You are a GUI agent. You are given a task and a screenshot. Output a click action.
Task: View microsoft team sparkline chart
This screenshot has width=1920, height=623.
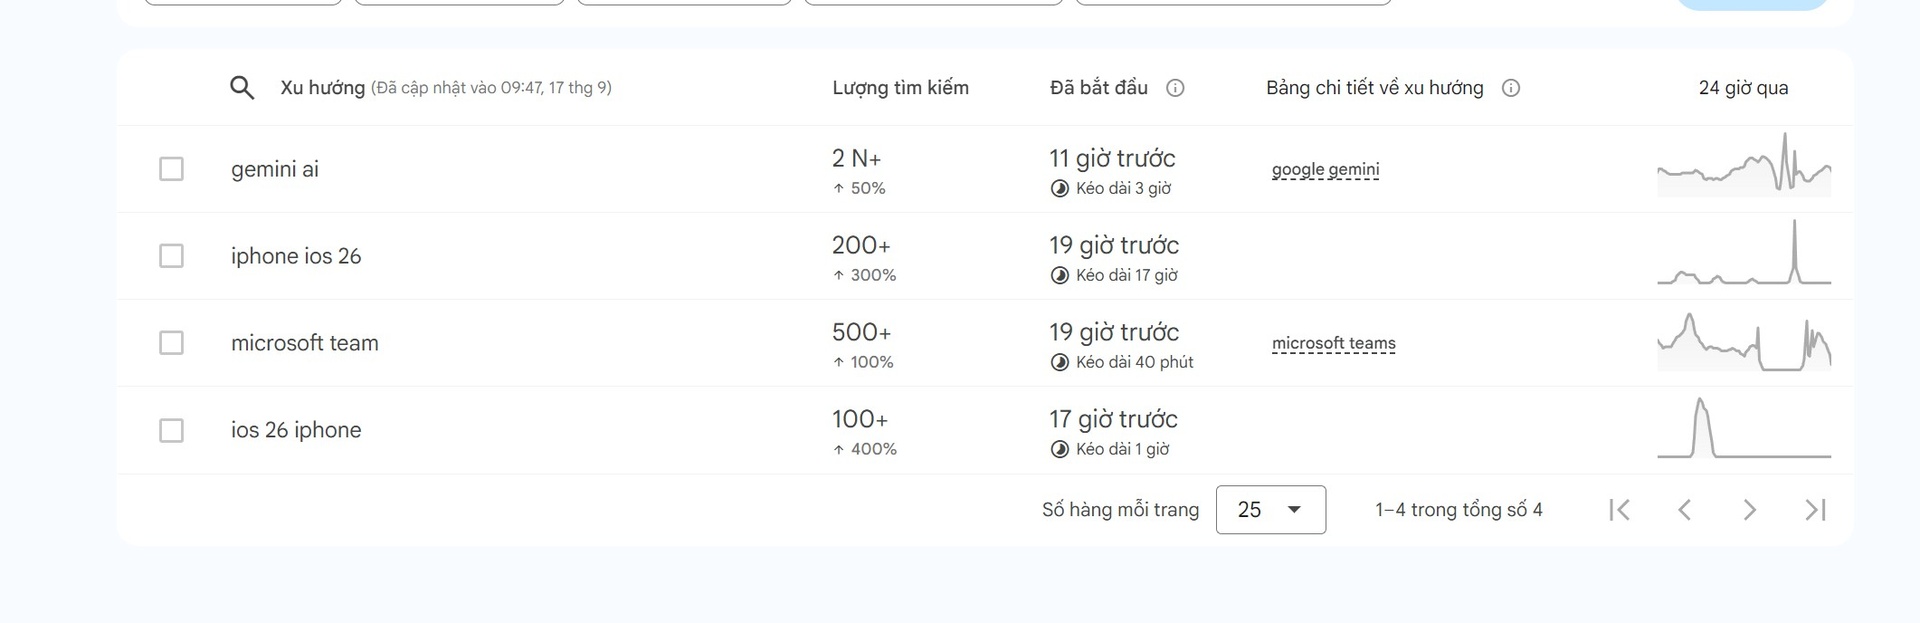(x=1744, y=343)
